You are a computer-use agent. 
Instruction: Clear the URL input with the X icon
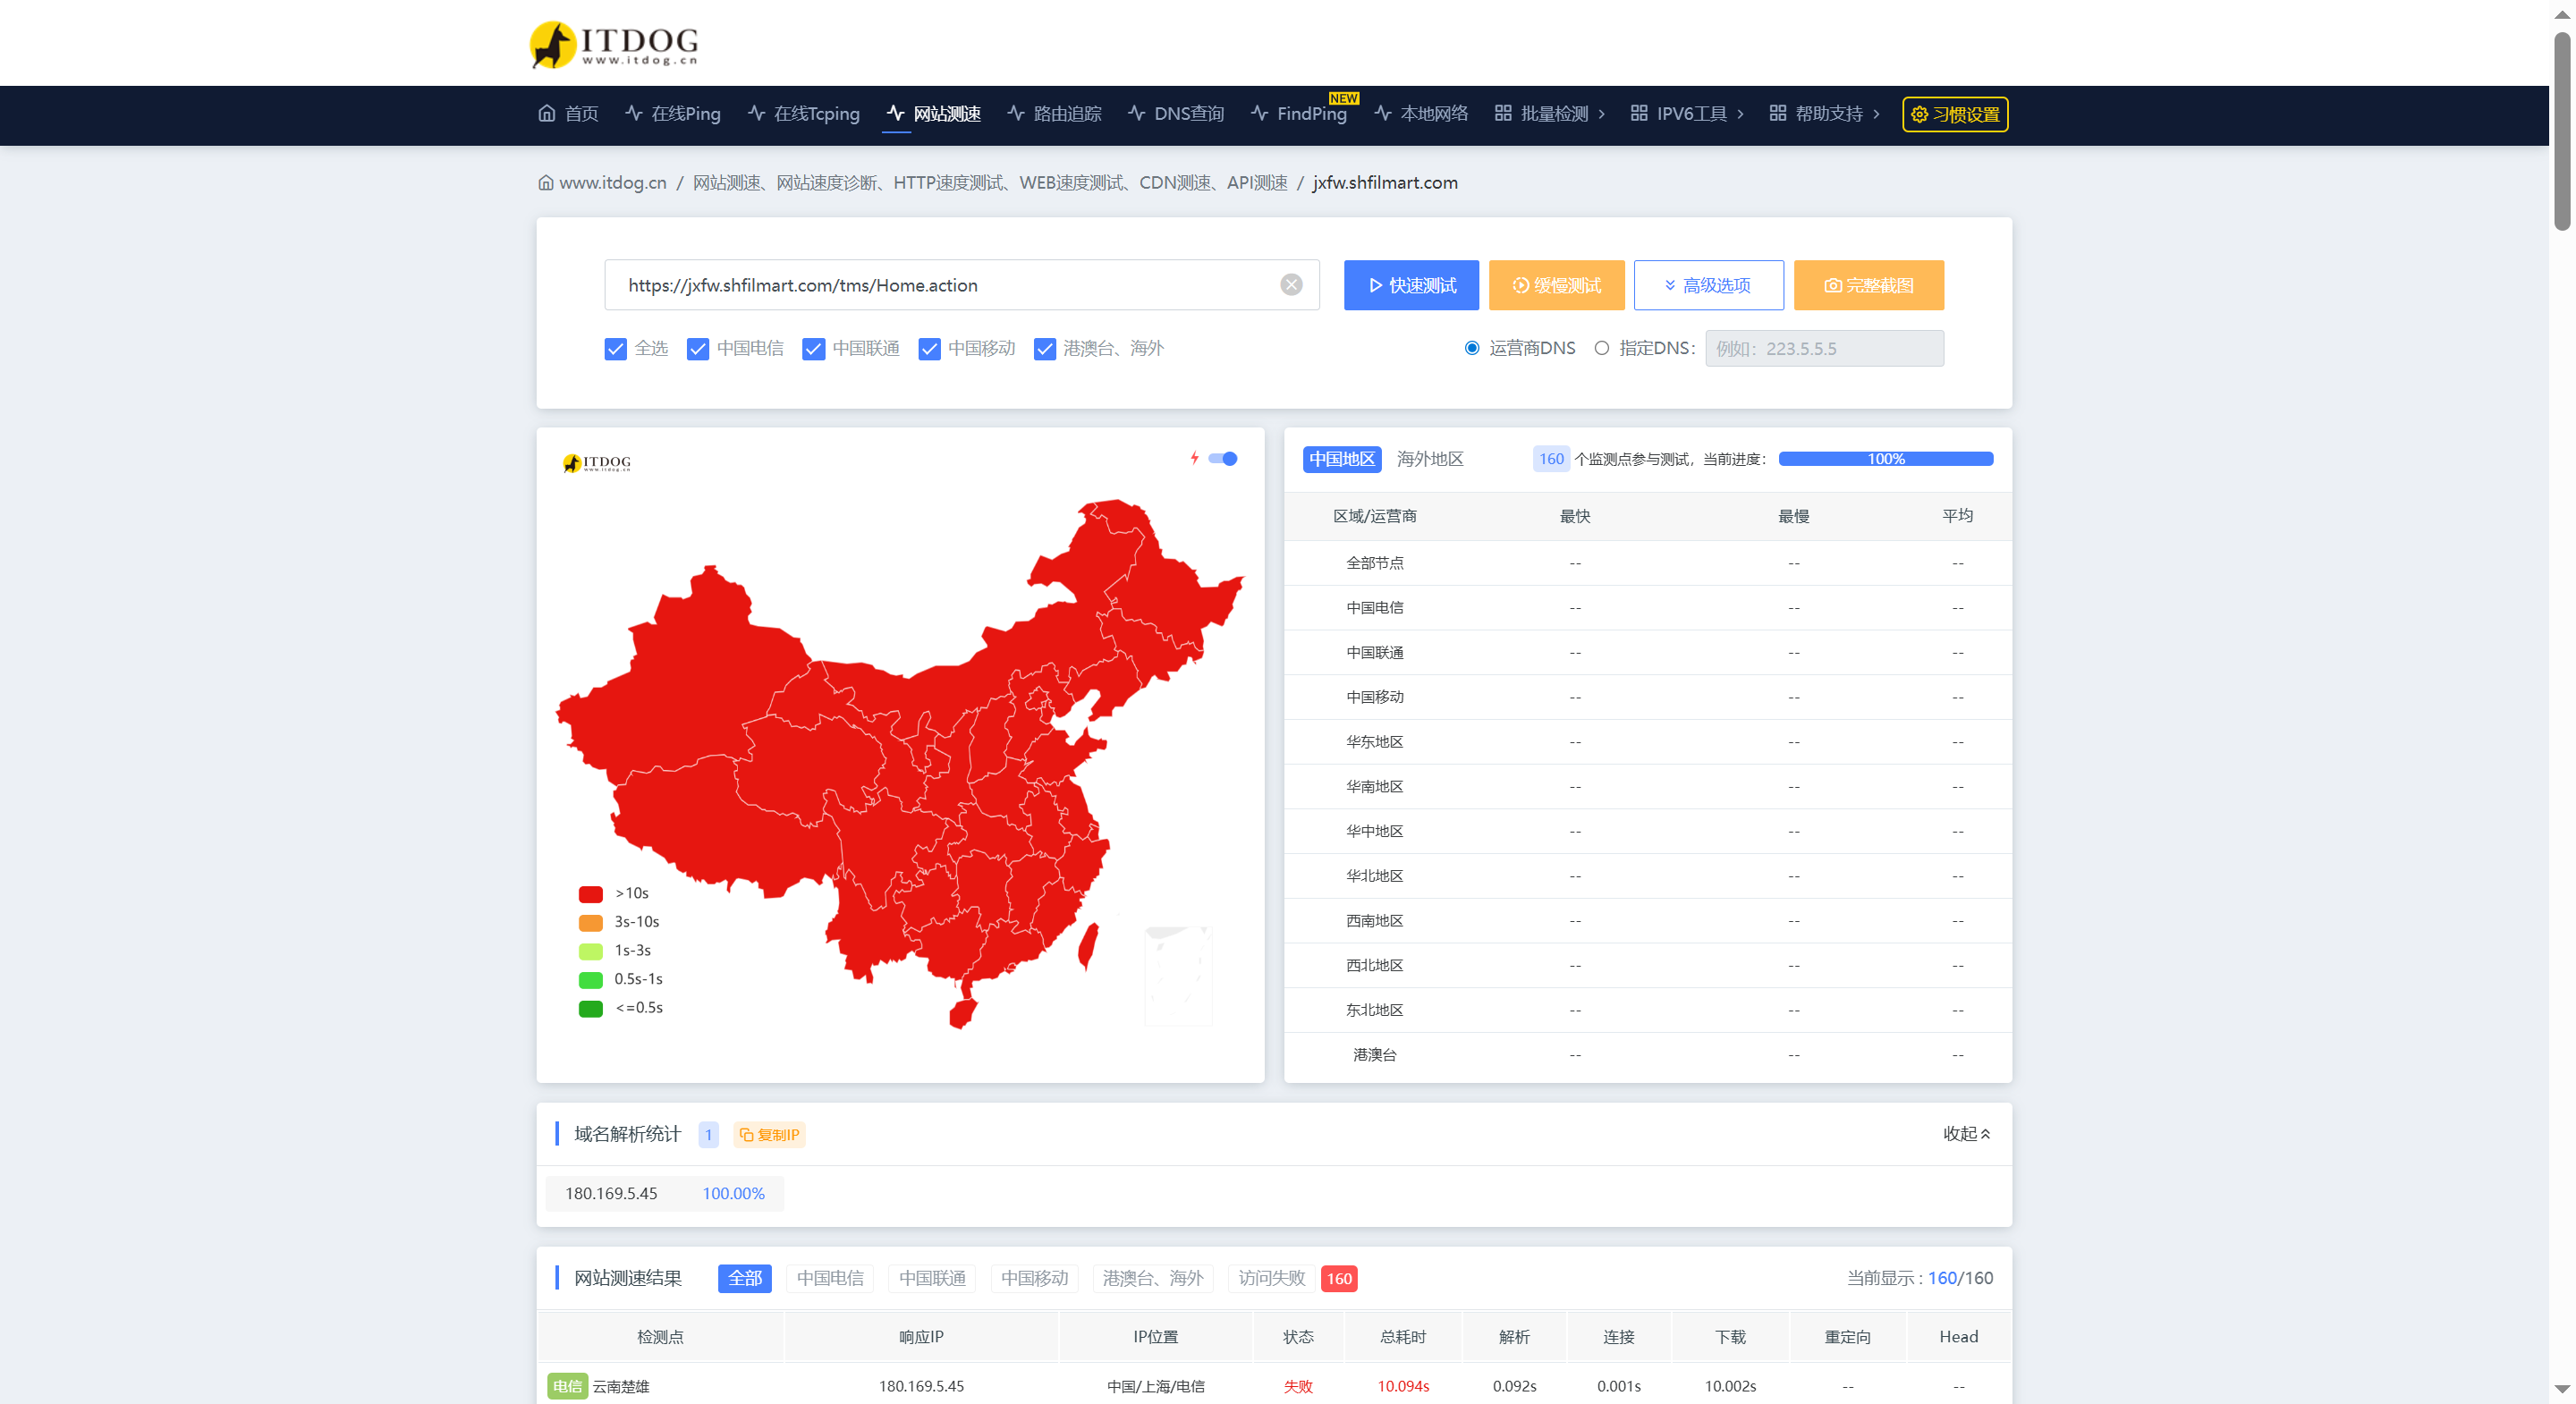coord(1291,285)
